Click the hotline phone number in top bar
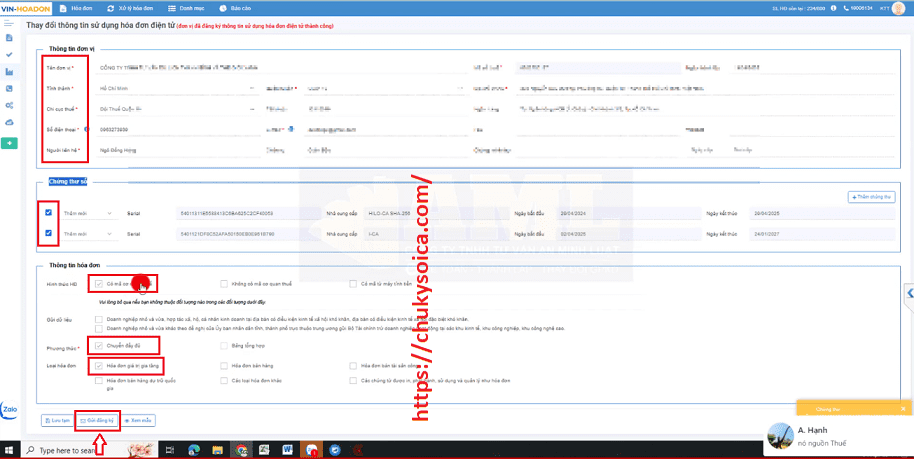This screenshot has height=459, width=914. (858, 9)
